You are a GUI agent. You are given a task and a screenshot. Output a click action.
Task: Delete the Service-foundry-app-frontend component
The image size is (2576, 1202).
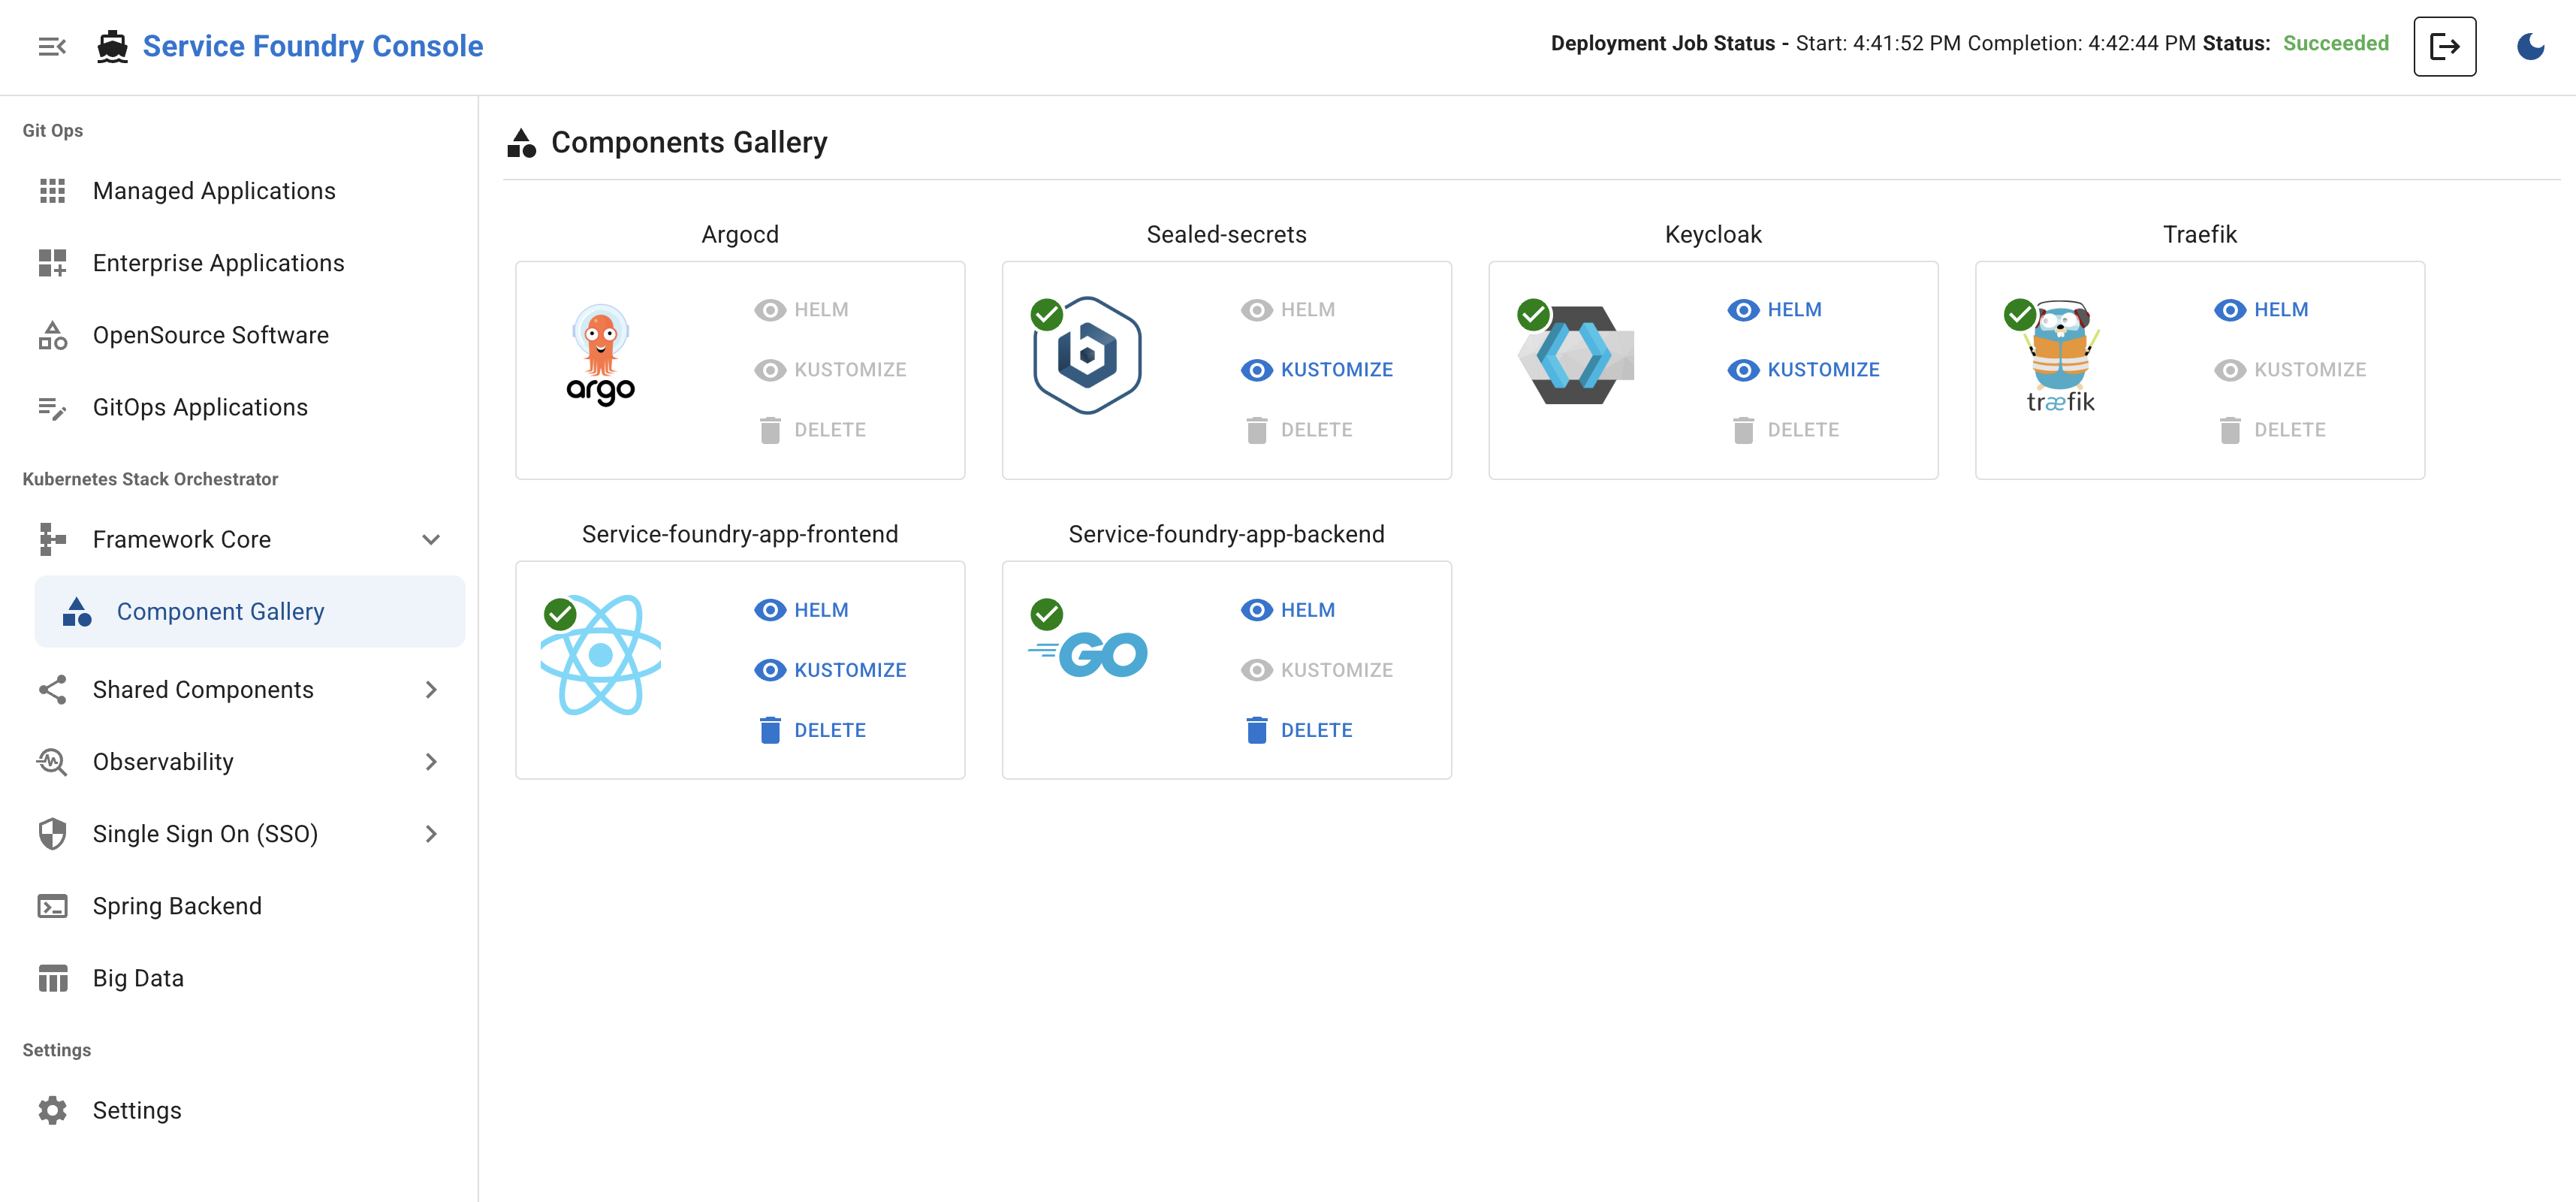811,730
